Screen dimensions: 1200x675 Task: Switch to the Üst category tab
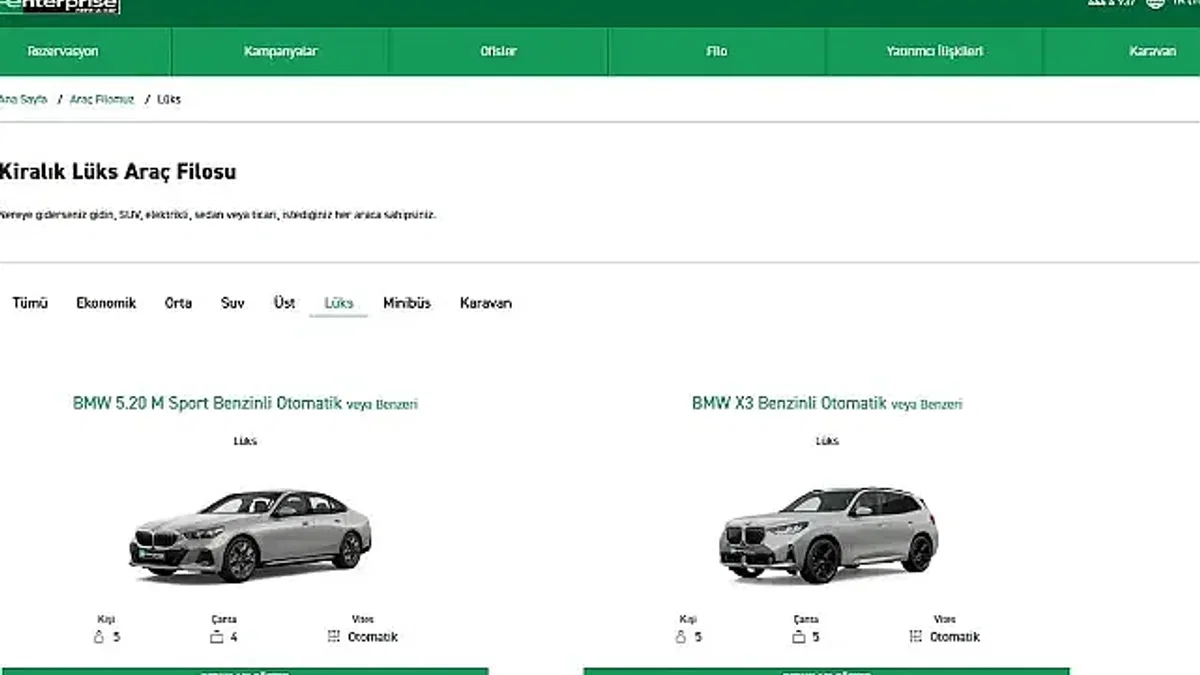click(x=285, y=303)
